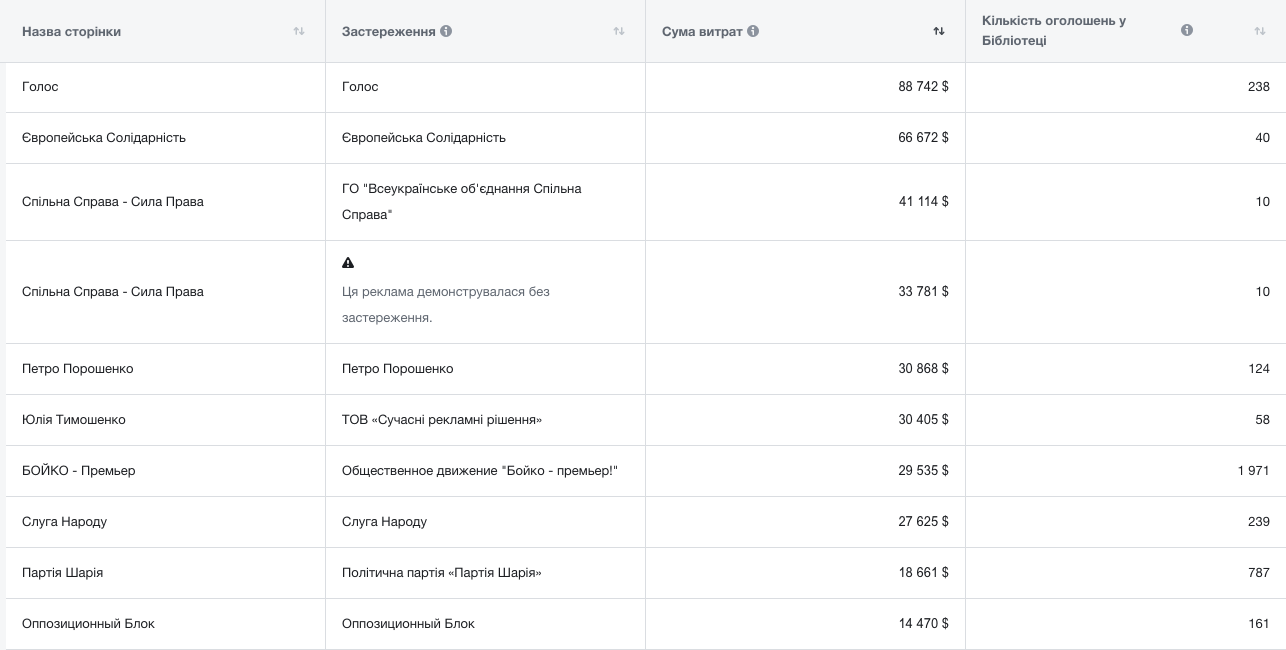
Task: Open Європейська Солідарність page link
Action: (104, 138)
